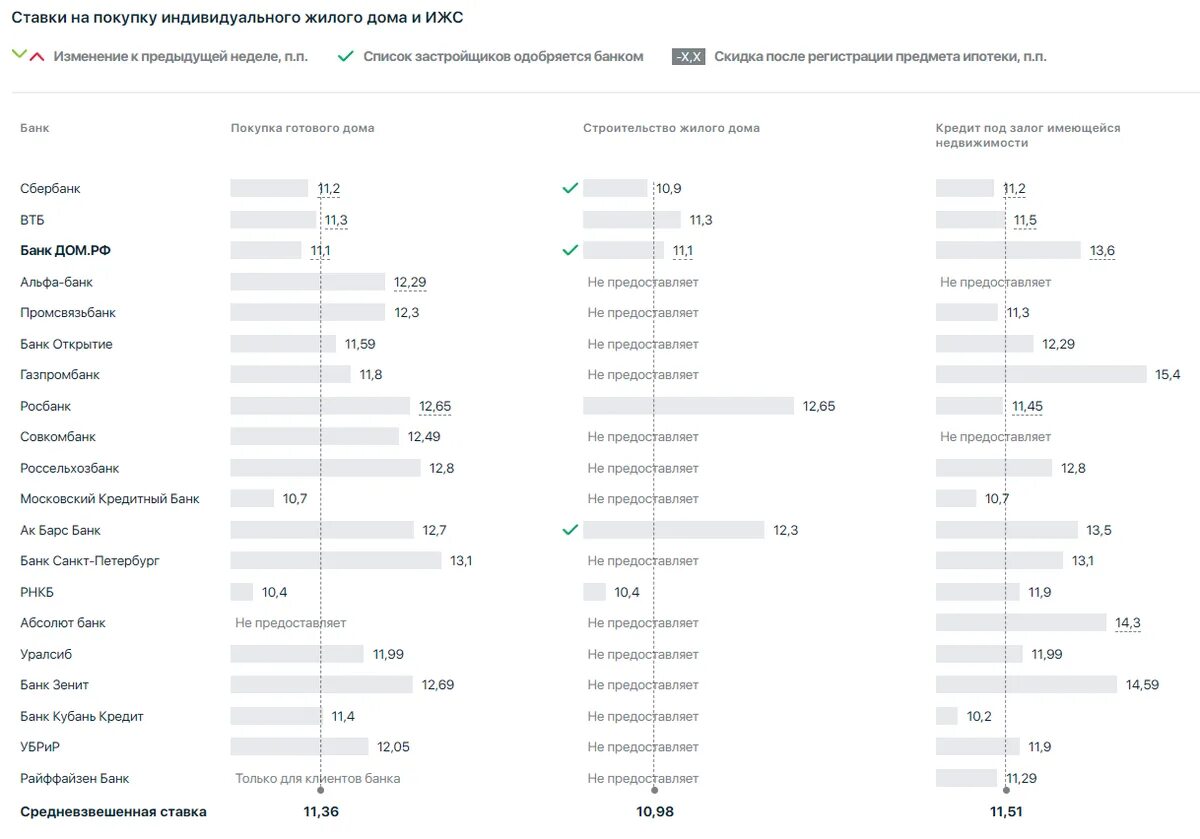Click the green checkmark in the Банк ДОМ.РФ row
This screenshot has height=839, width=1200.
click(570, 250)
